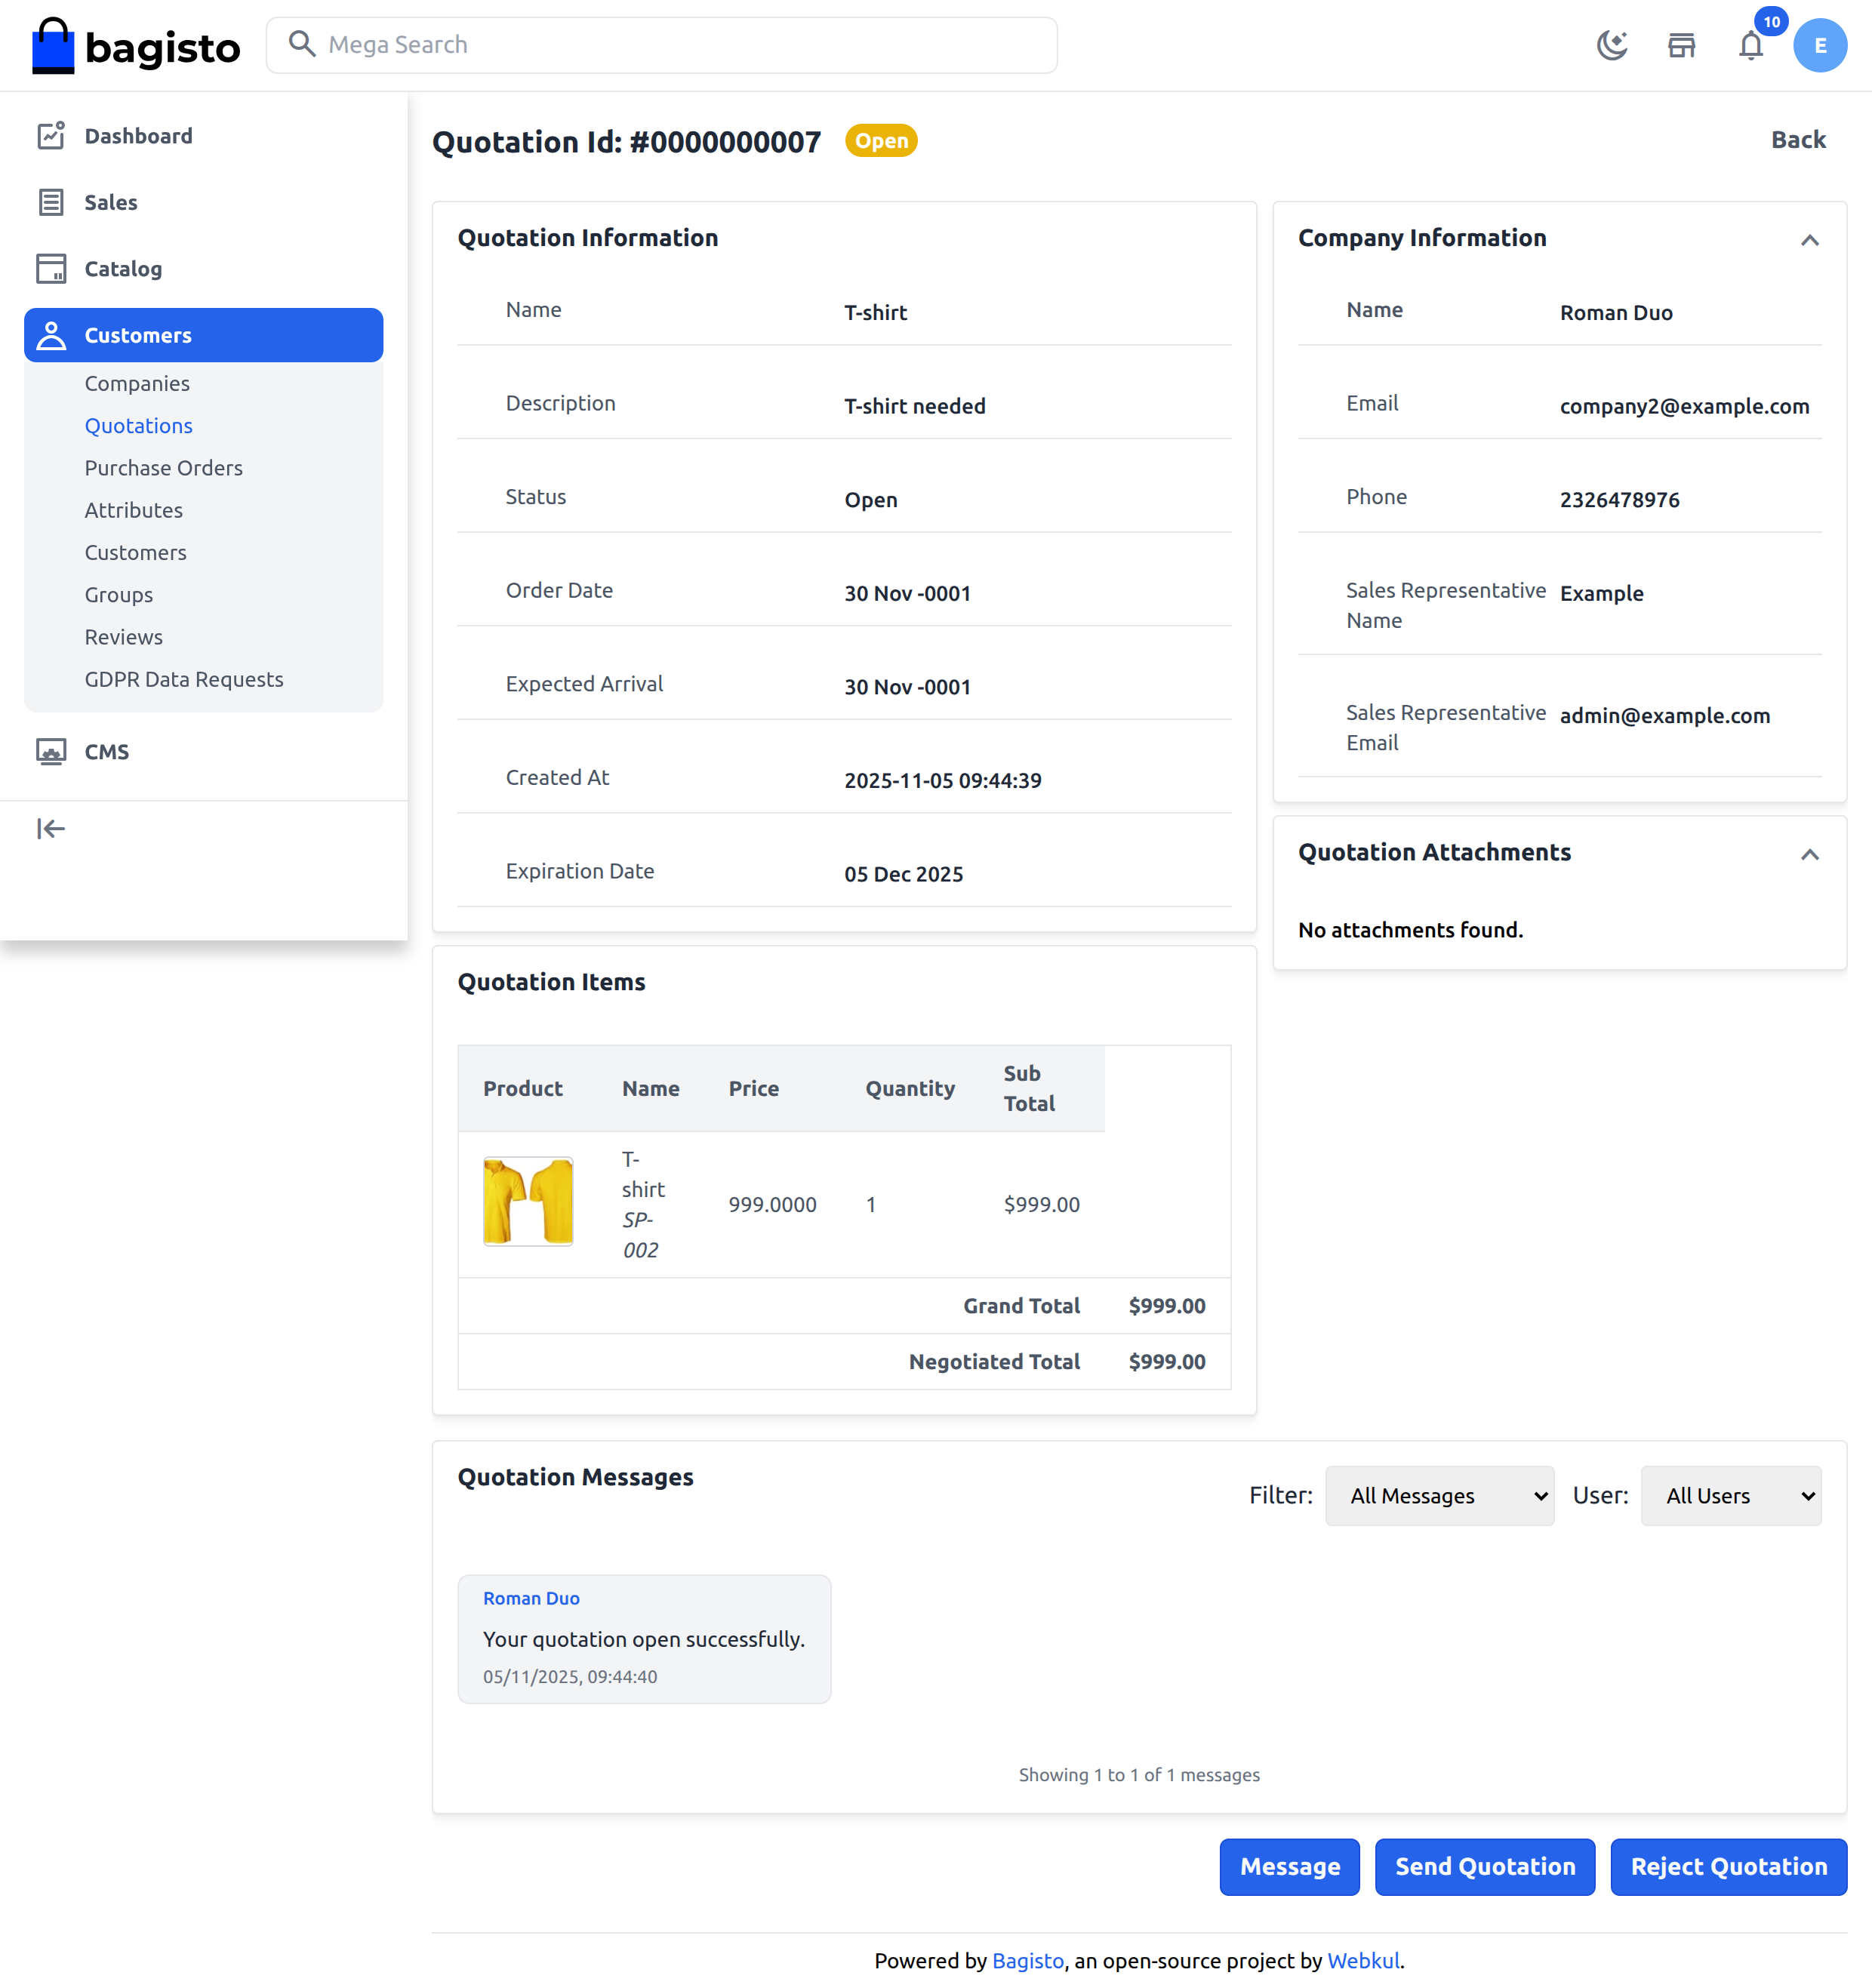This screenshot has width=1872, height=1988.
Task: Click the Send Quotation button
Action: coord(1484,1867)
